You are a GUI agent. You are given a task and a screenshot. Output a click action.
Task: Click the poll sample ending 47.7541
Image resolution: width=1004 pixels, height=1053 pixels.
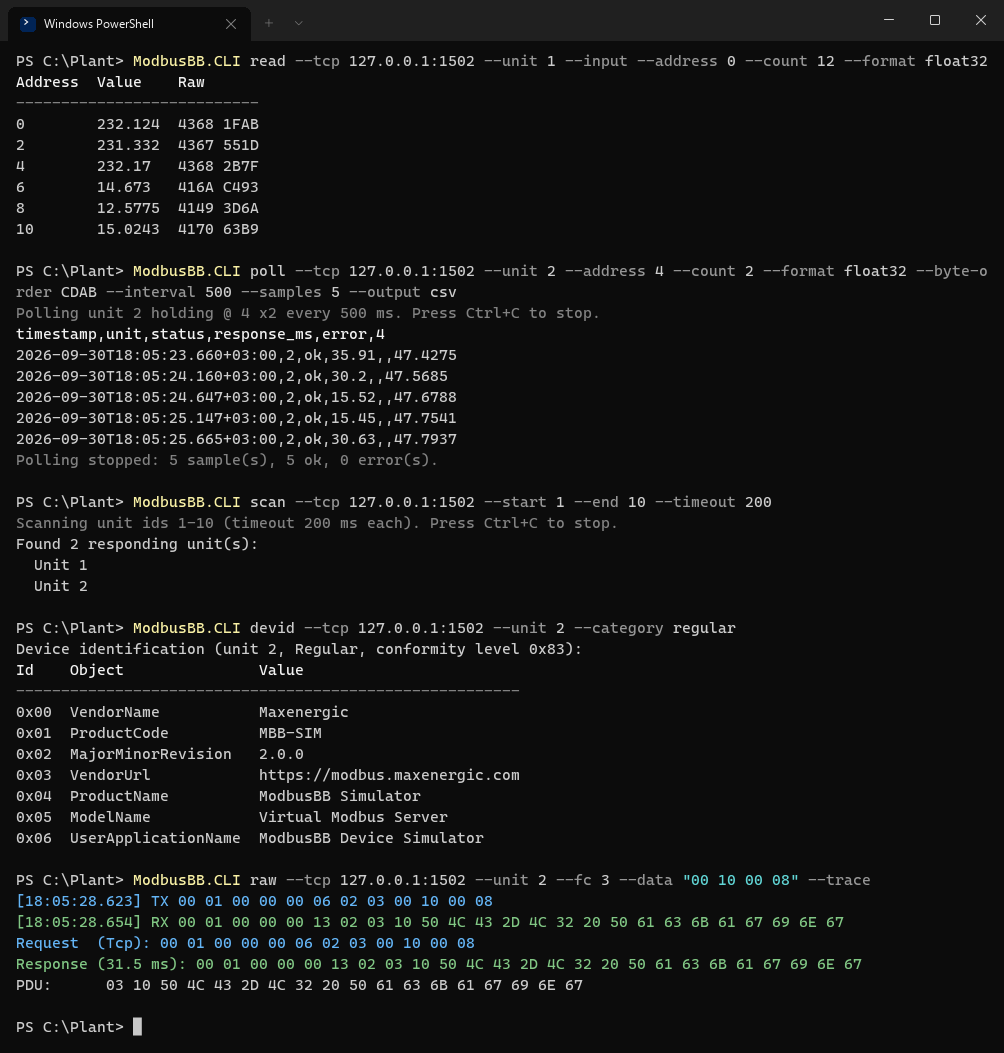236,418
